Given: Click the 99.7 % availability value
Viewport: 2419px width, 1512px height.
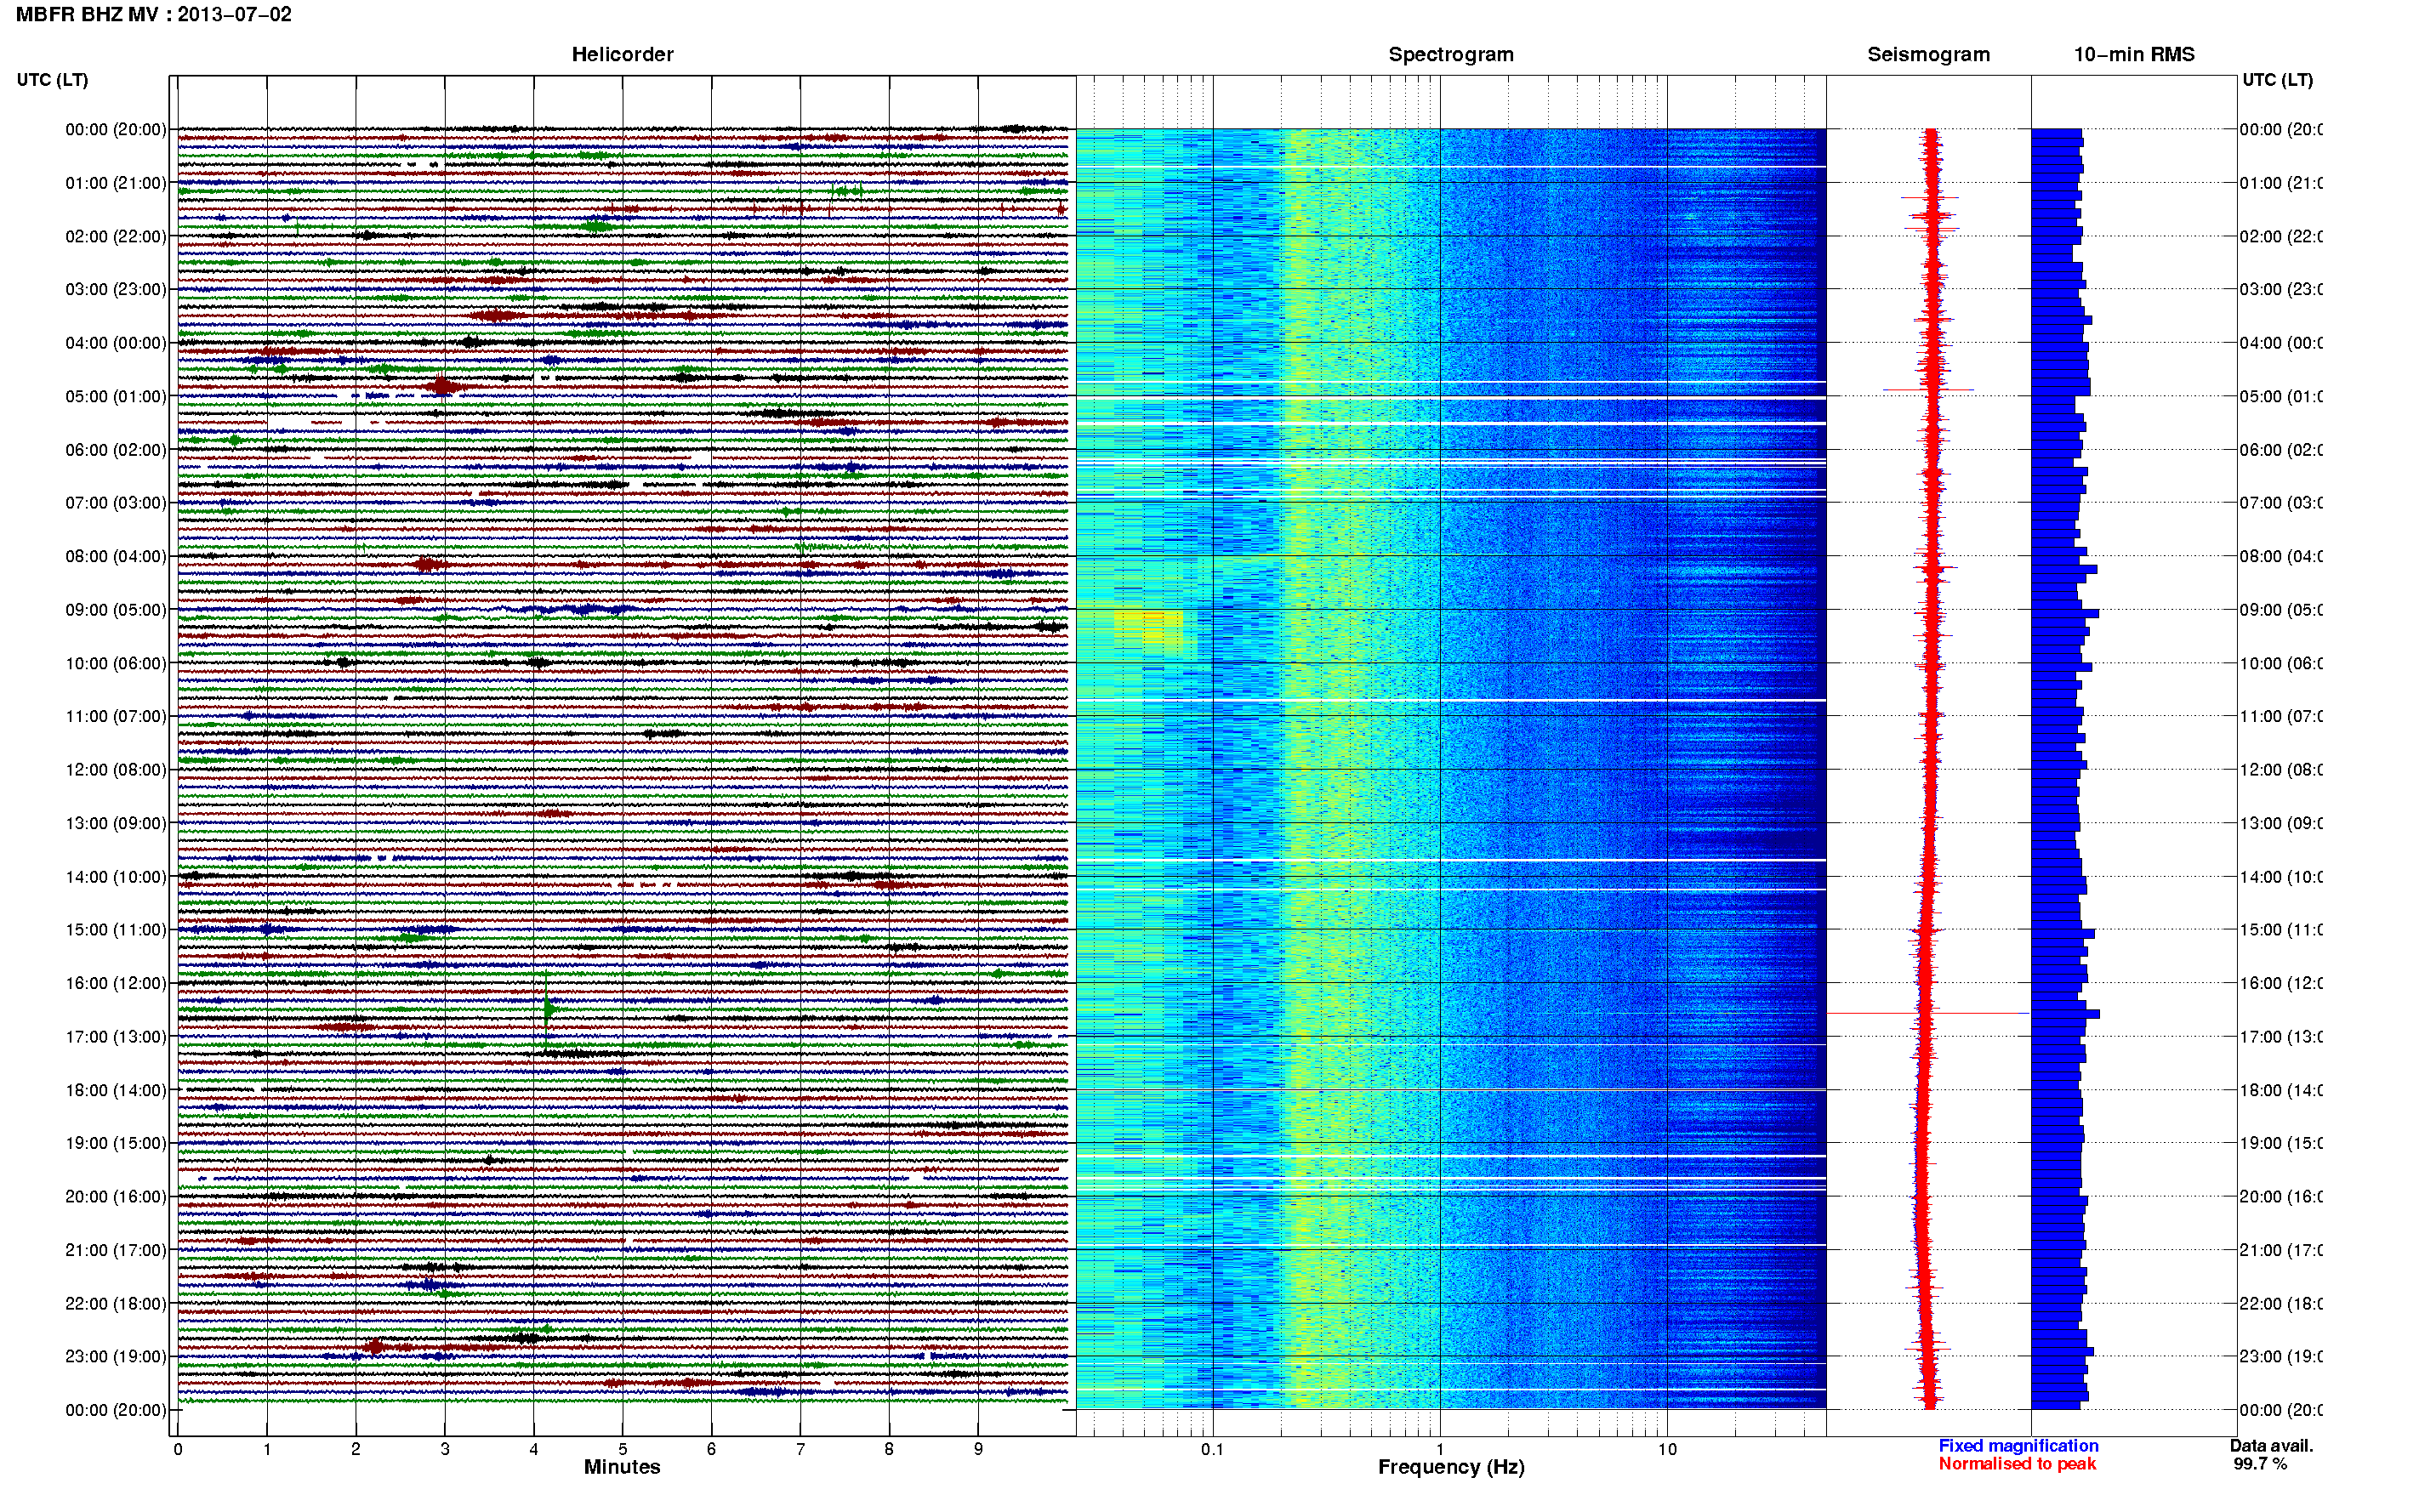Looking at the screenshot, I should click(2260, 1464).
